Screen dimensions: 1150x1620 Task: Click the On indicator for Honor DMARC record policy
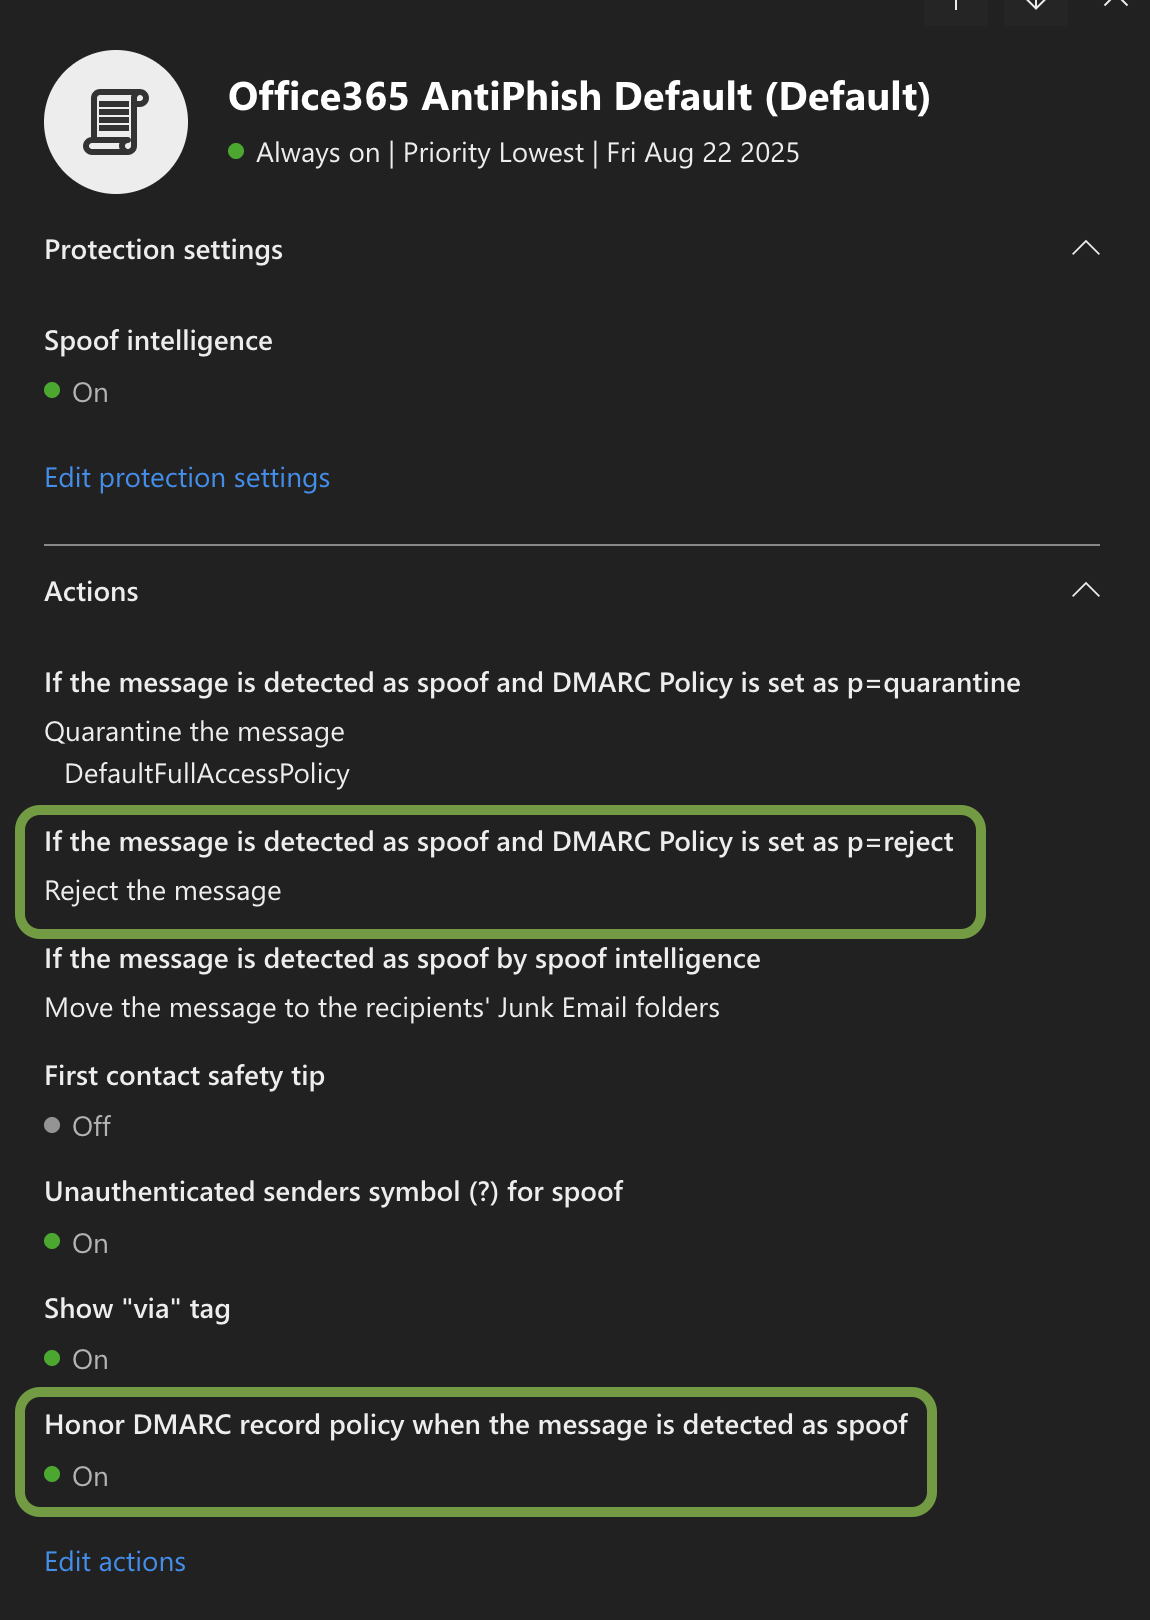(55, 1476)
